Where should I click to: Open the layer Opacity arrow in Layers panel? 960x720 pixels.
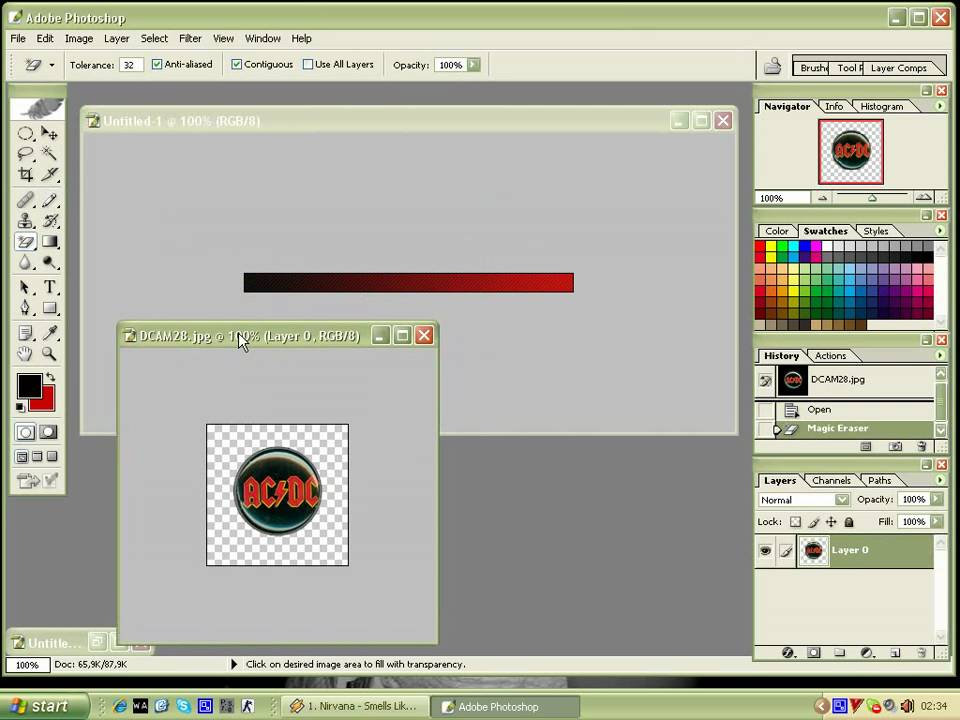[937, 500]
